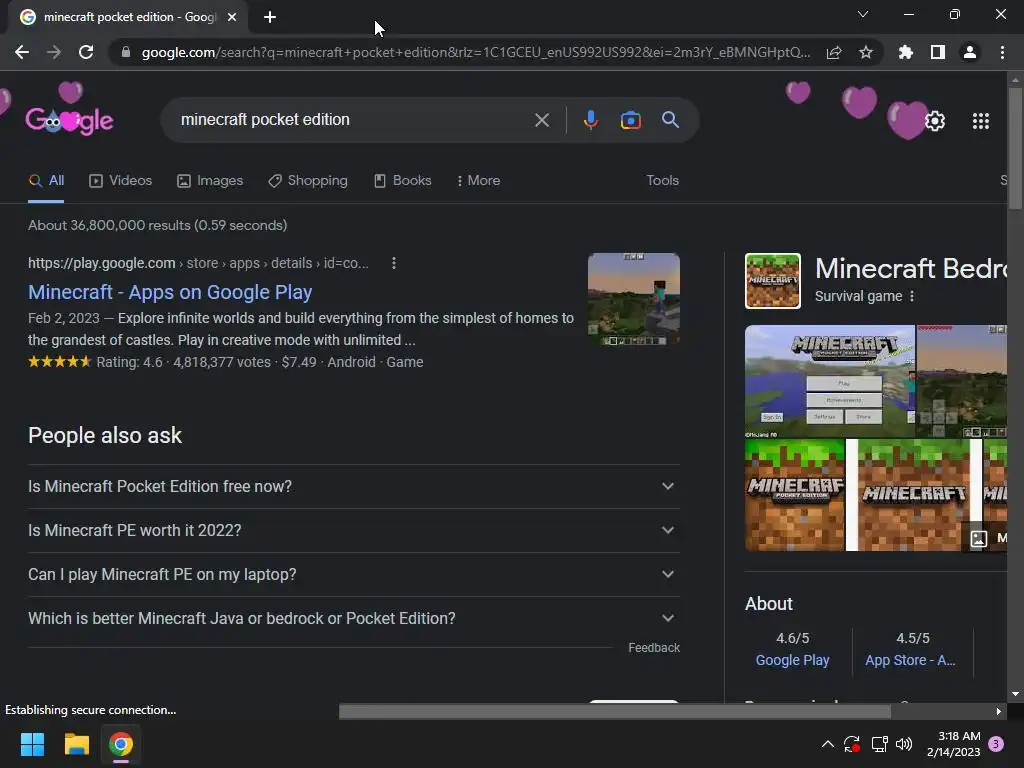Viewport: 1024px width, 768px height.
Task: Toggle Chrome side panel
Action: click(x=938, y=52)
